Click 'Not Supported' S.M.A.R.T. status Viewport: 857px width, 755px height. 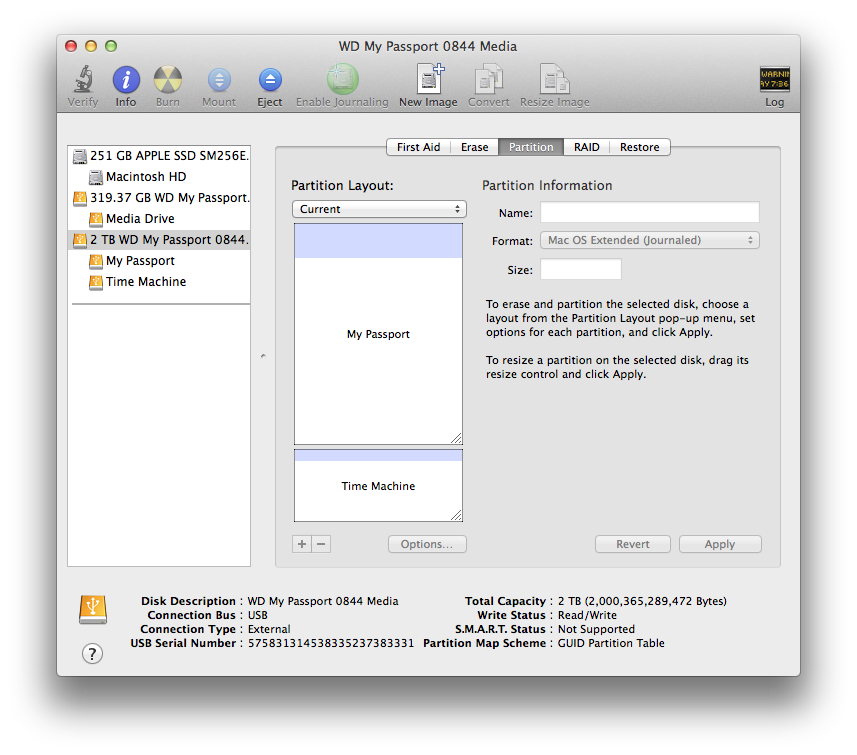596,629
